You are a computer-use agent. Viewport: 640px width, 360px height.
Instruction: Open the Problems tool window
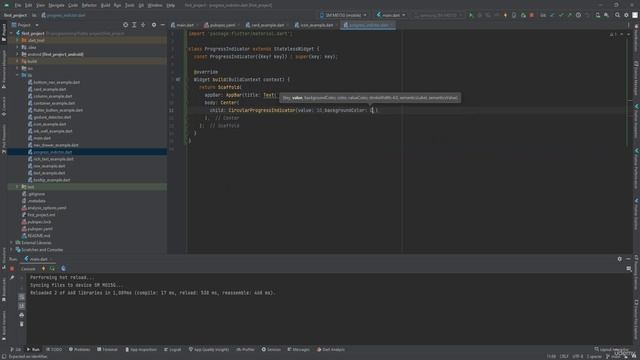coord(80,349)
